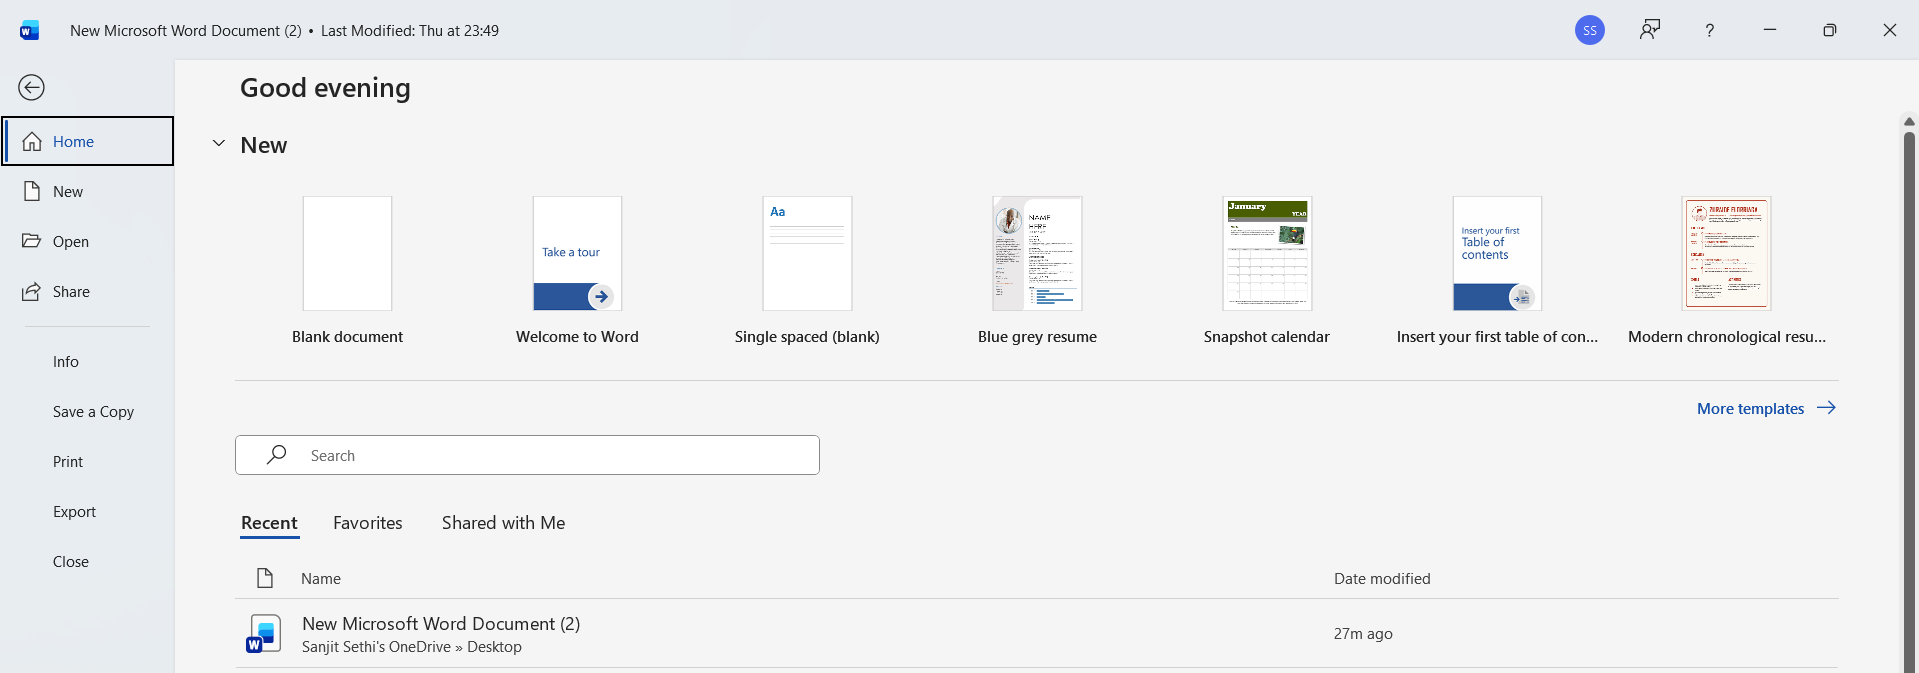Switch to the Favorites tab

tap(367, 523)
